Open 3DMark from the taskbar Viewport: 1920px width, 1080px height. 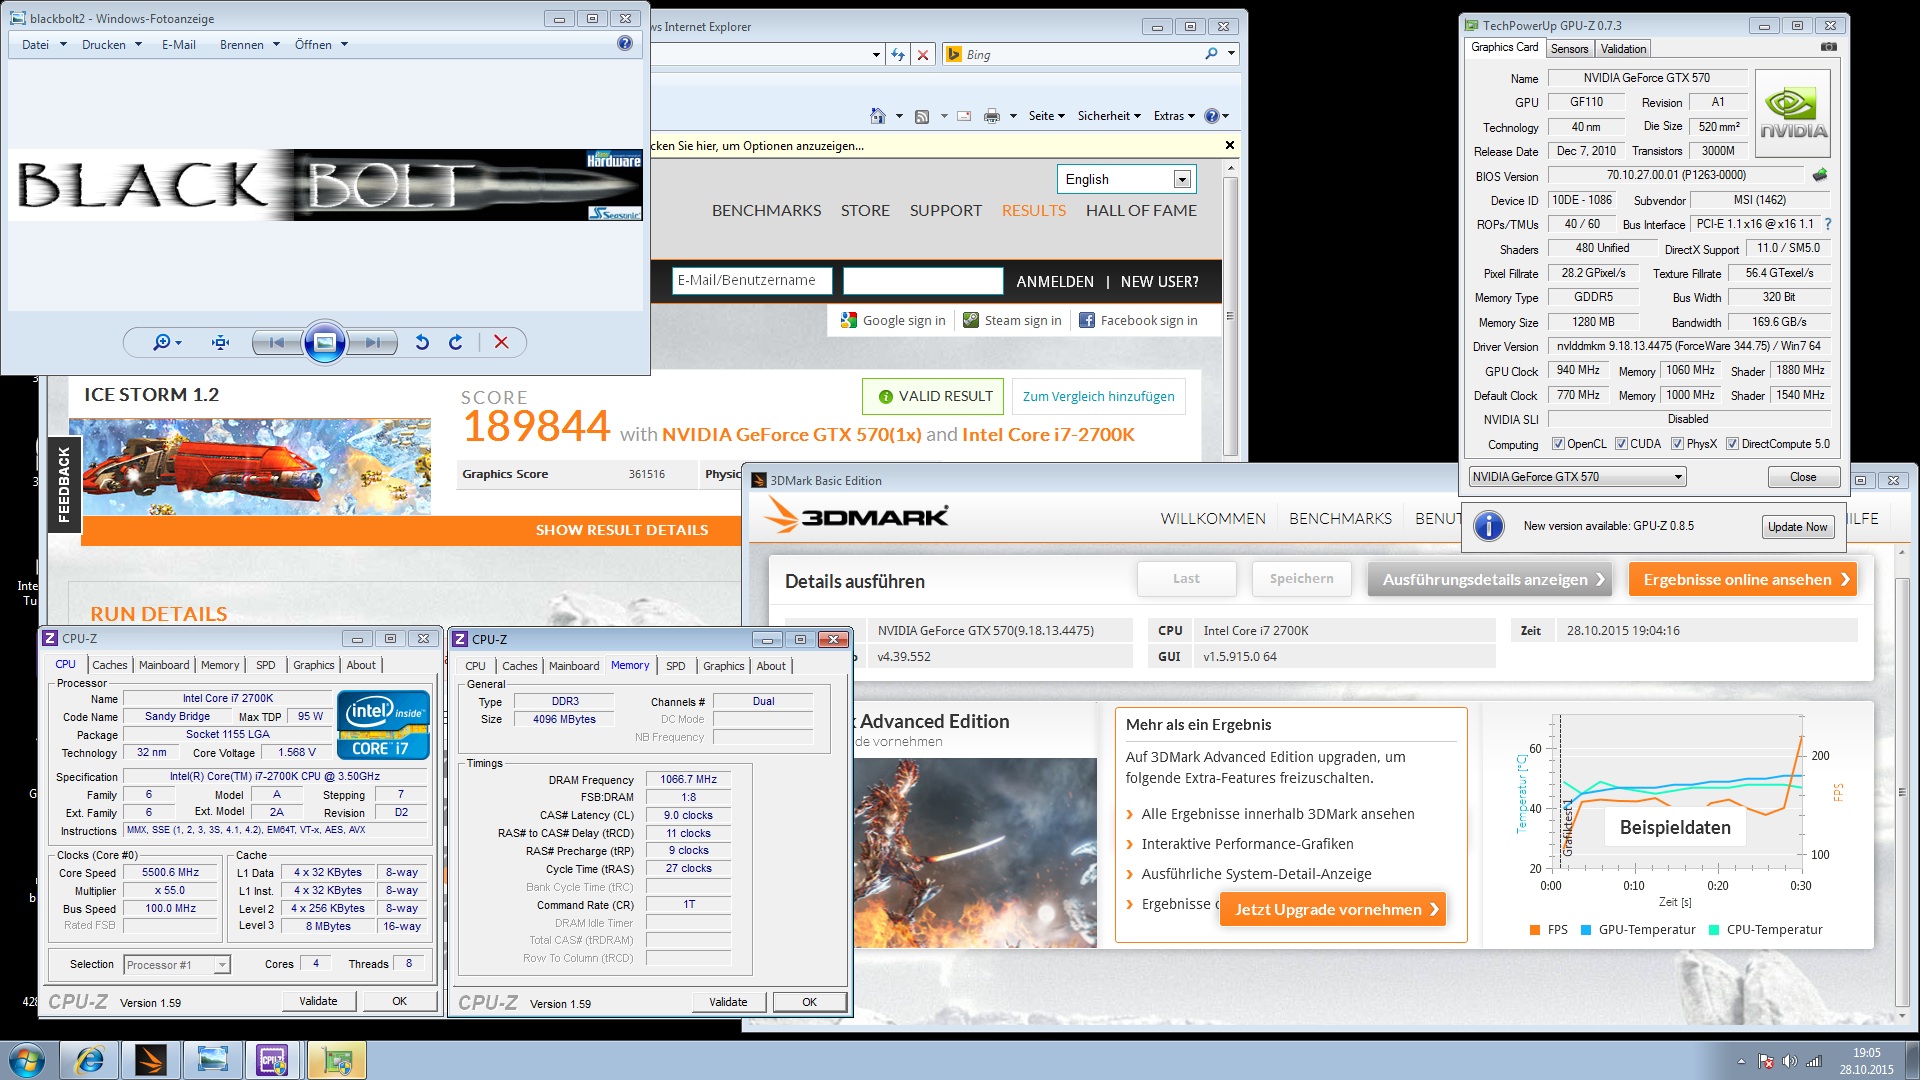[x=151, y=1060]
